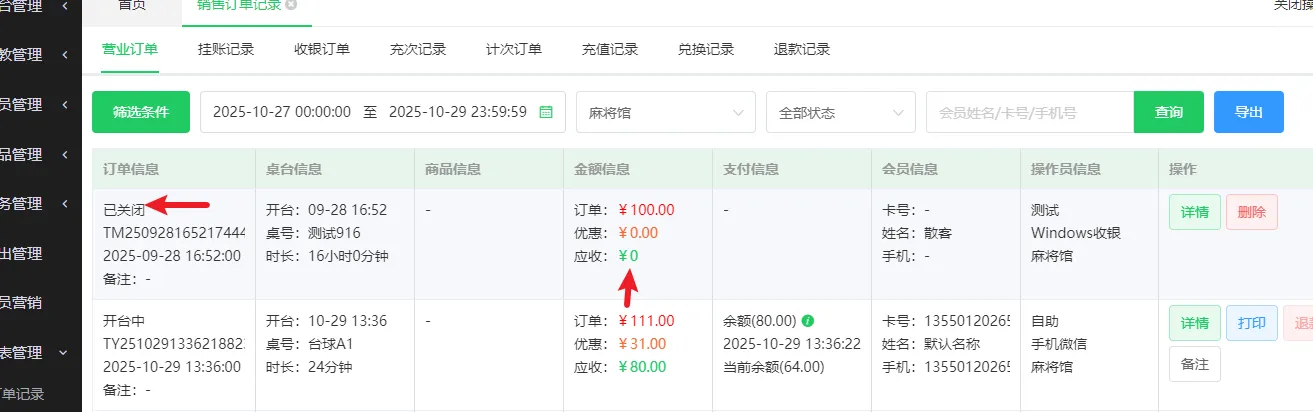This screenshot has width=1313, height=412.
Task: Delete the closed order with 删除 button
Action: click(x=1251, y=212)
